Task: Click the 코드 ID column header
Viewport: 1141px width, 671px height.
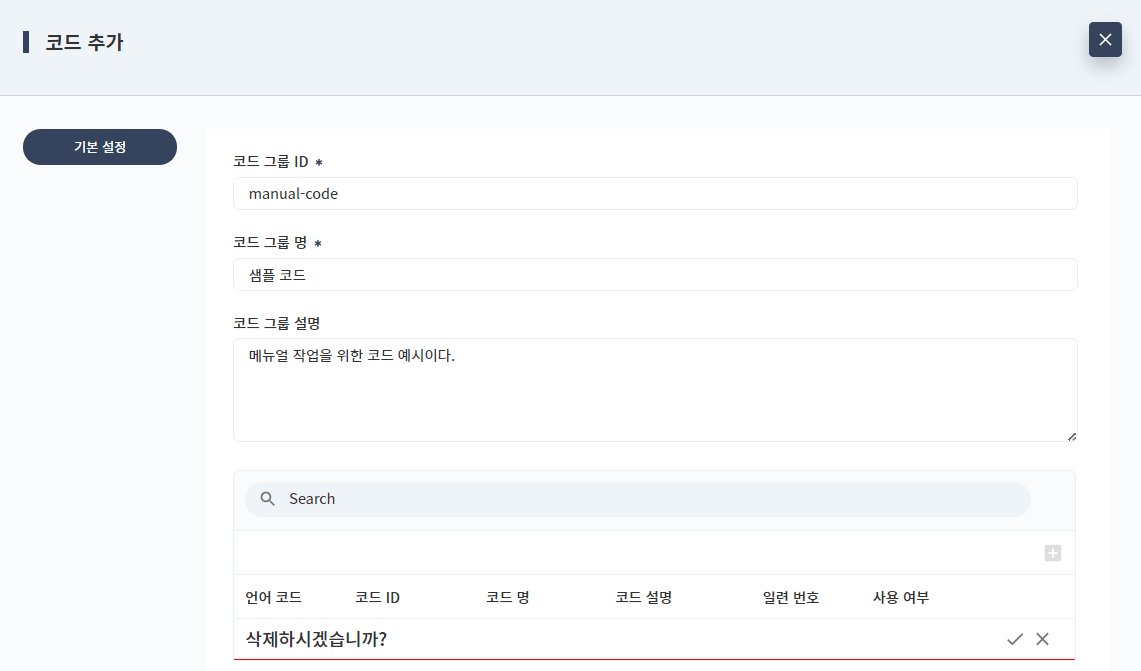Action: click(377, 597)
